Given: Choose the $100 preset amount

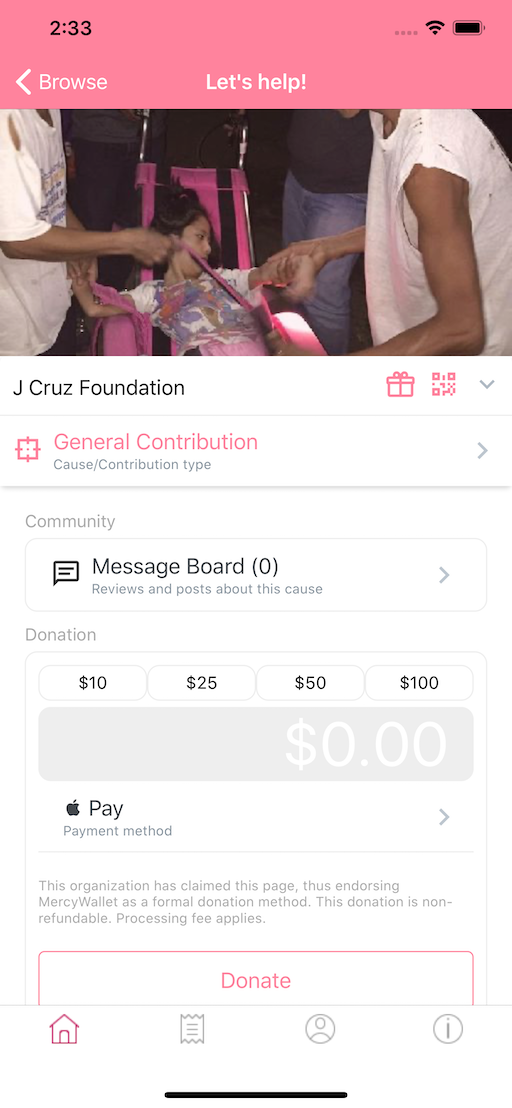Looking at the screenshot, I should pyautogui.click(x=419, y=683).
